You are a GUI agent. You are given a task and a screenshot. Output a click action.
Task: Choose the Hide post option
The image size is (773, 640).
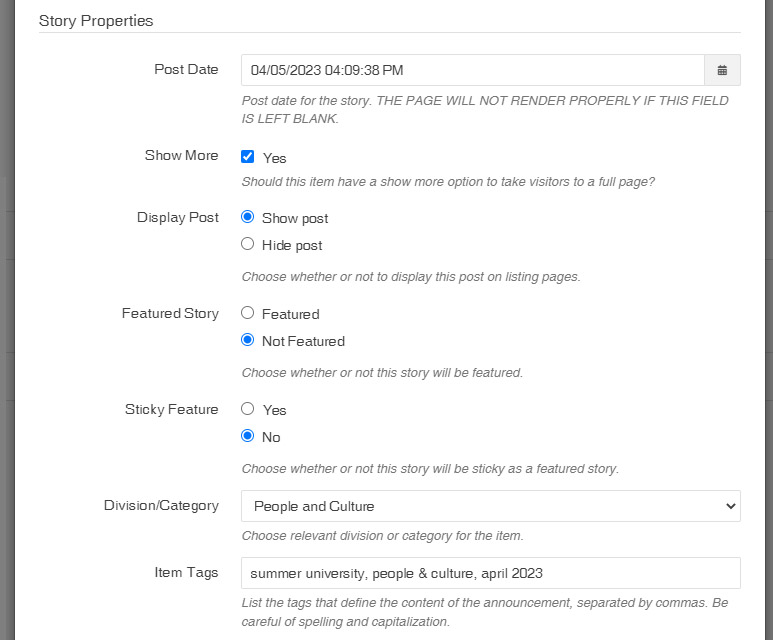(247, 244)
